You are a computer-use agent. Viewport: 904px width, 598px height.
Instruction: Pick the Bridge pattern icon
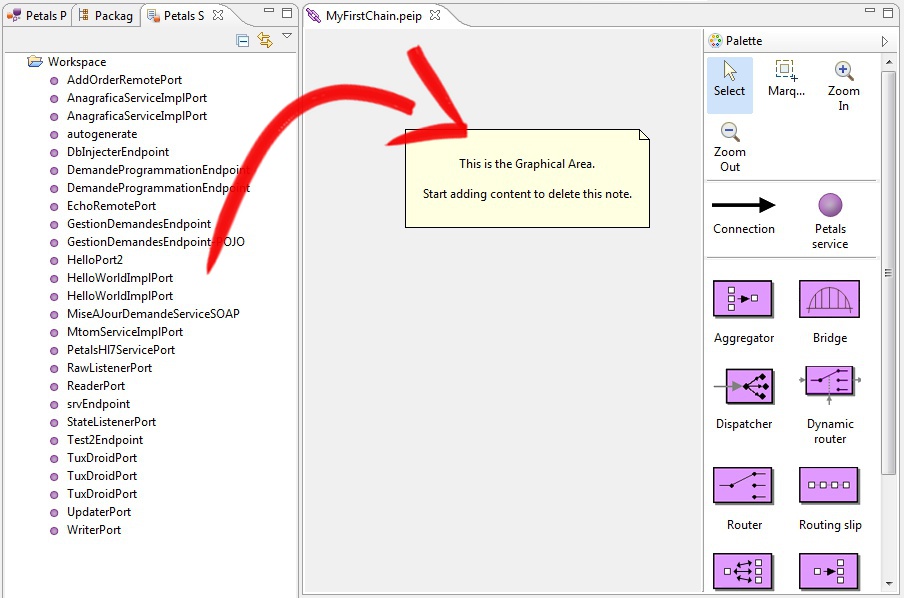point(829,299)
